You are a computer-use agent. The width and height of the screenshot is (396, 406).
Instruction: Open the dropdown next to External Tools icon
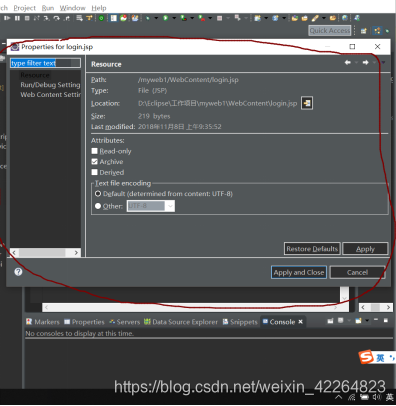pos(210,18)
